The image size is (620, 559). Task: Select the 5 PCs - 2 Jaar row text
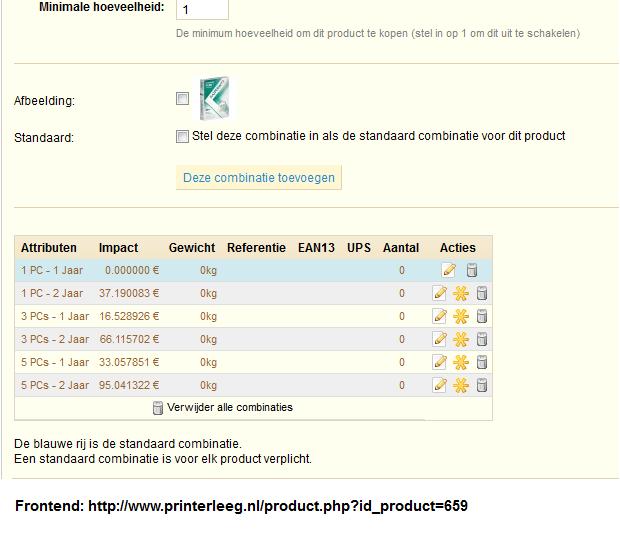pyautogui.click(x=55, y=385)
